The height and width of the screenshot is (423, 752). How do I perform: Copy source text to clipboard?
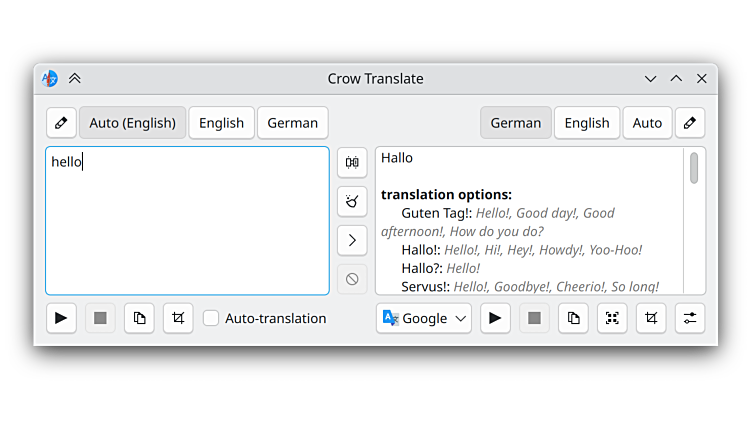pos(139,318)
